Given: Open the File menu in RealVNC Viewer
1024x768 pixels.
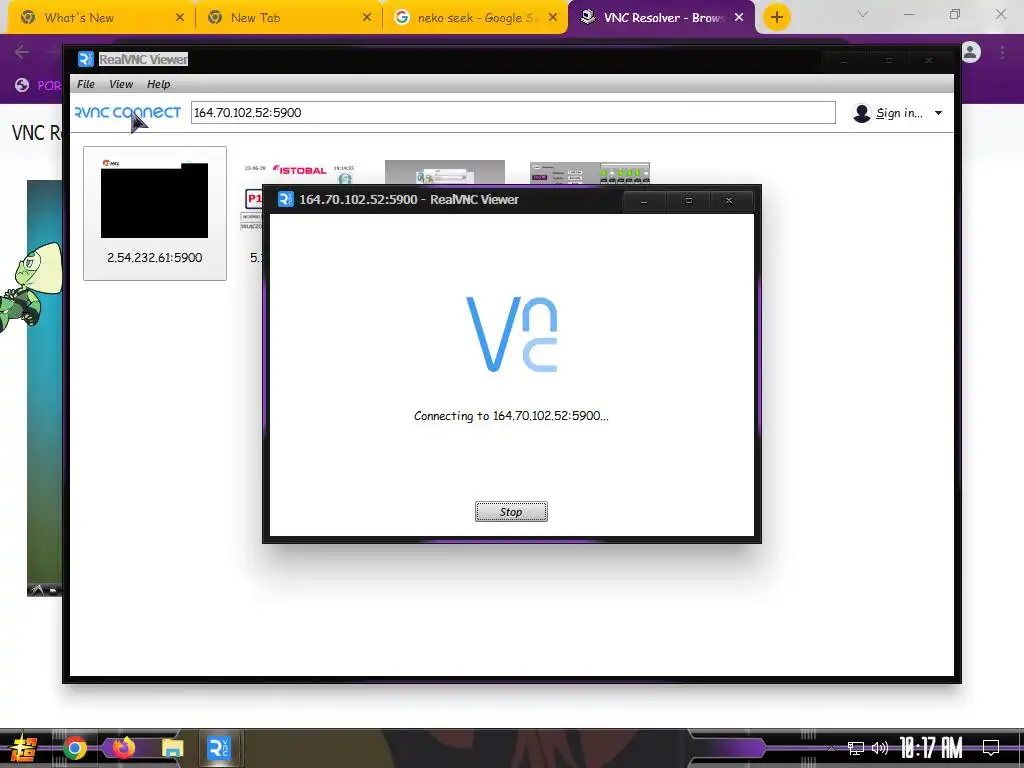Looking at the screenshot, I should point(86,84).
